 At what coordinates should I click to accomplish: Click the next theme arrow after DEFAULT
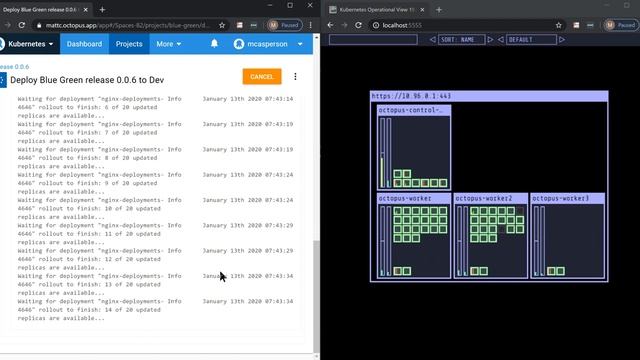(562, 40)
